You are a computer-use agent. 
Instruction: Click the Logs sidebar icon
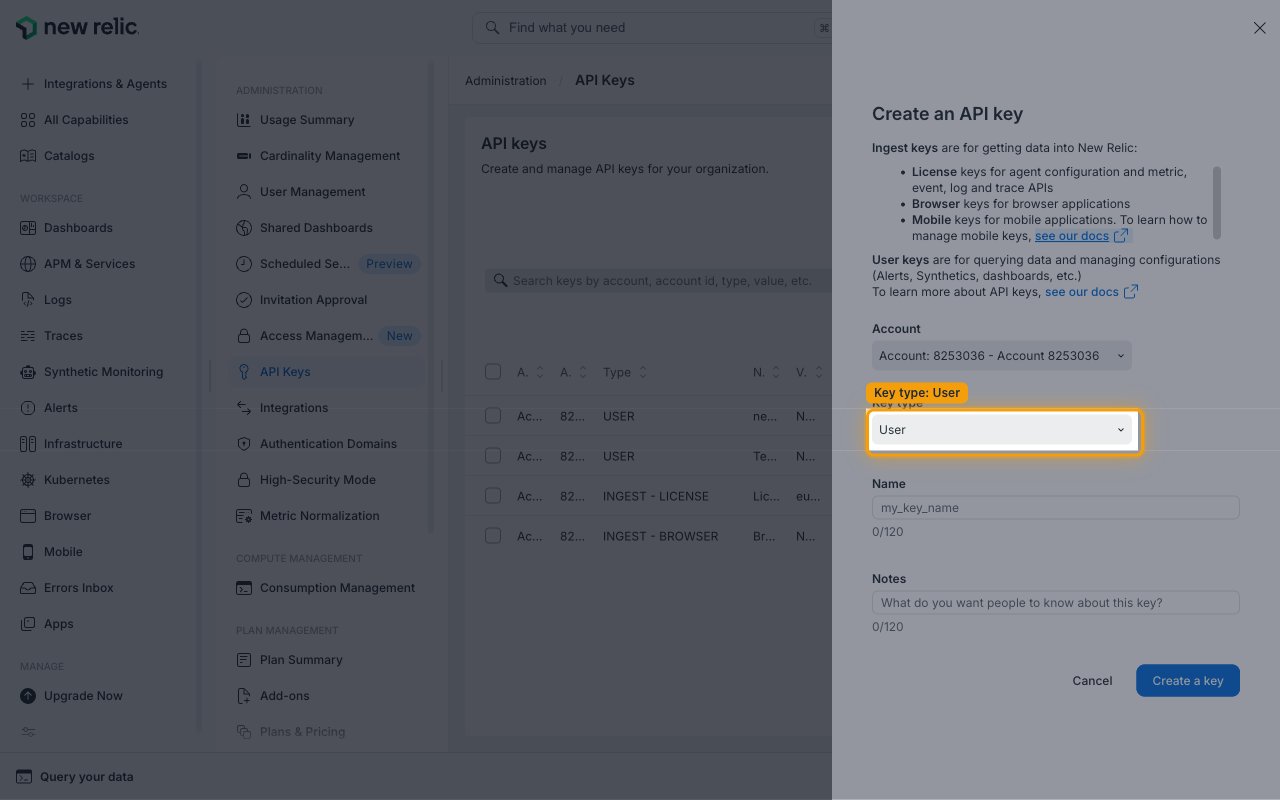(28, 300)
